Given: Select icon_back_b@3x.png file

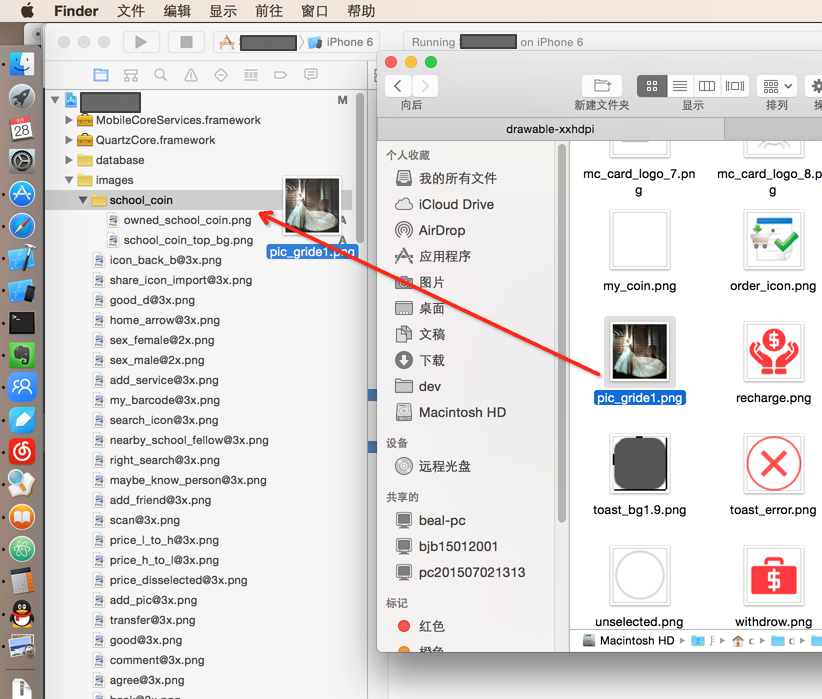Looking at the screenshot, I should (165, 260).
